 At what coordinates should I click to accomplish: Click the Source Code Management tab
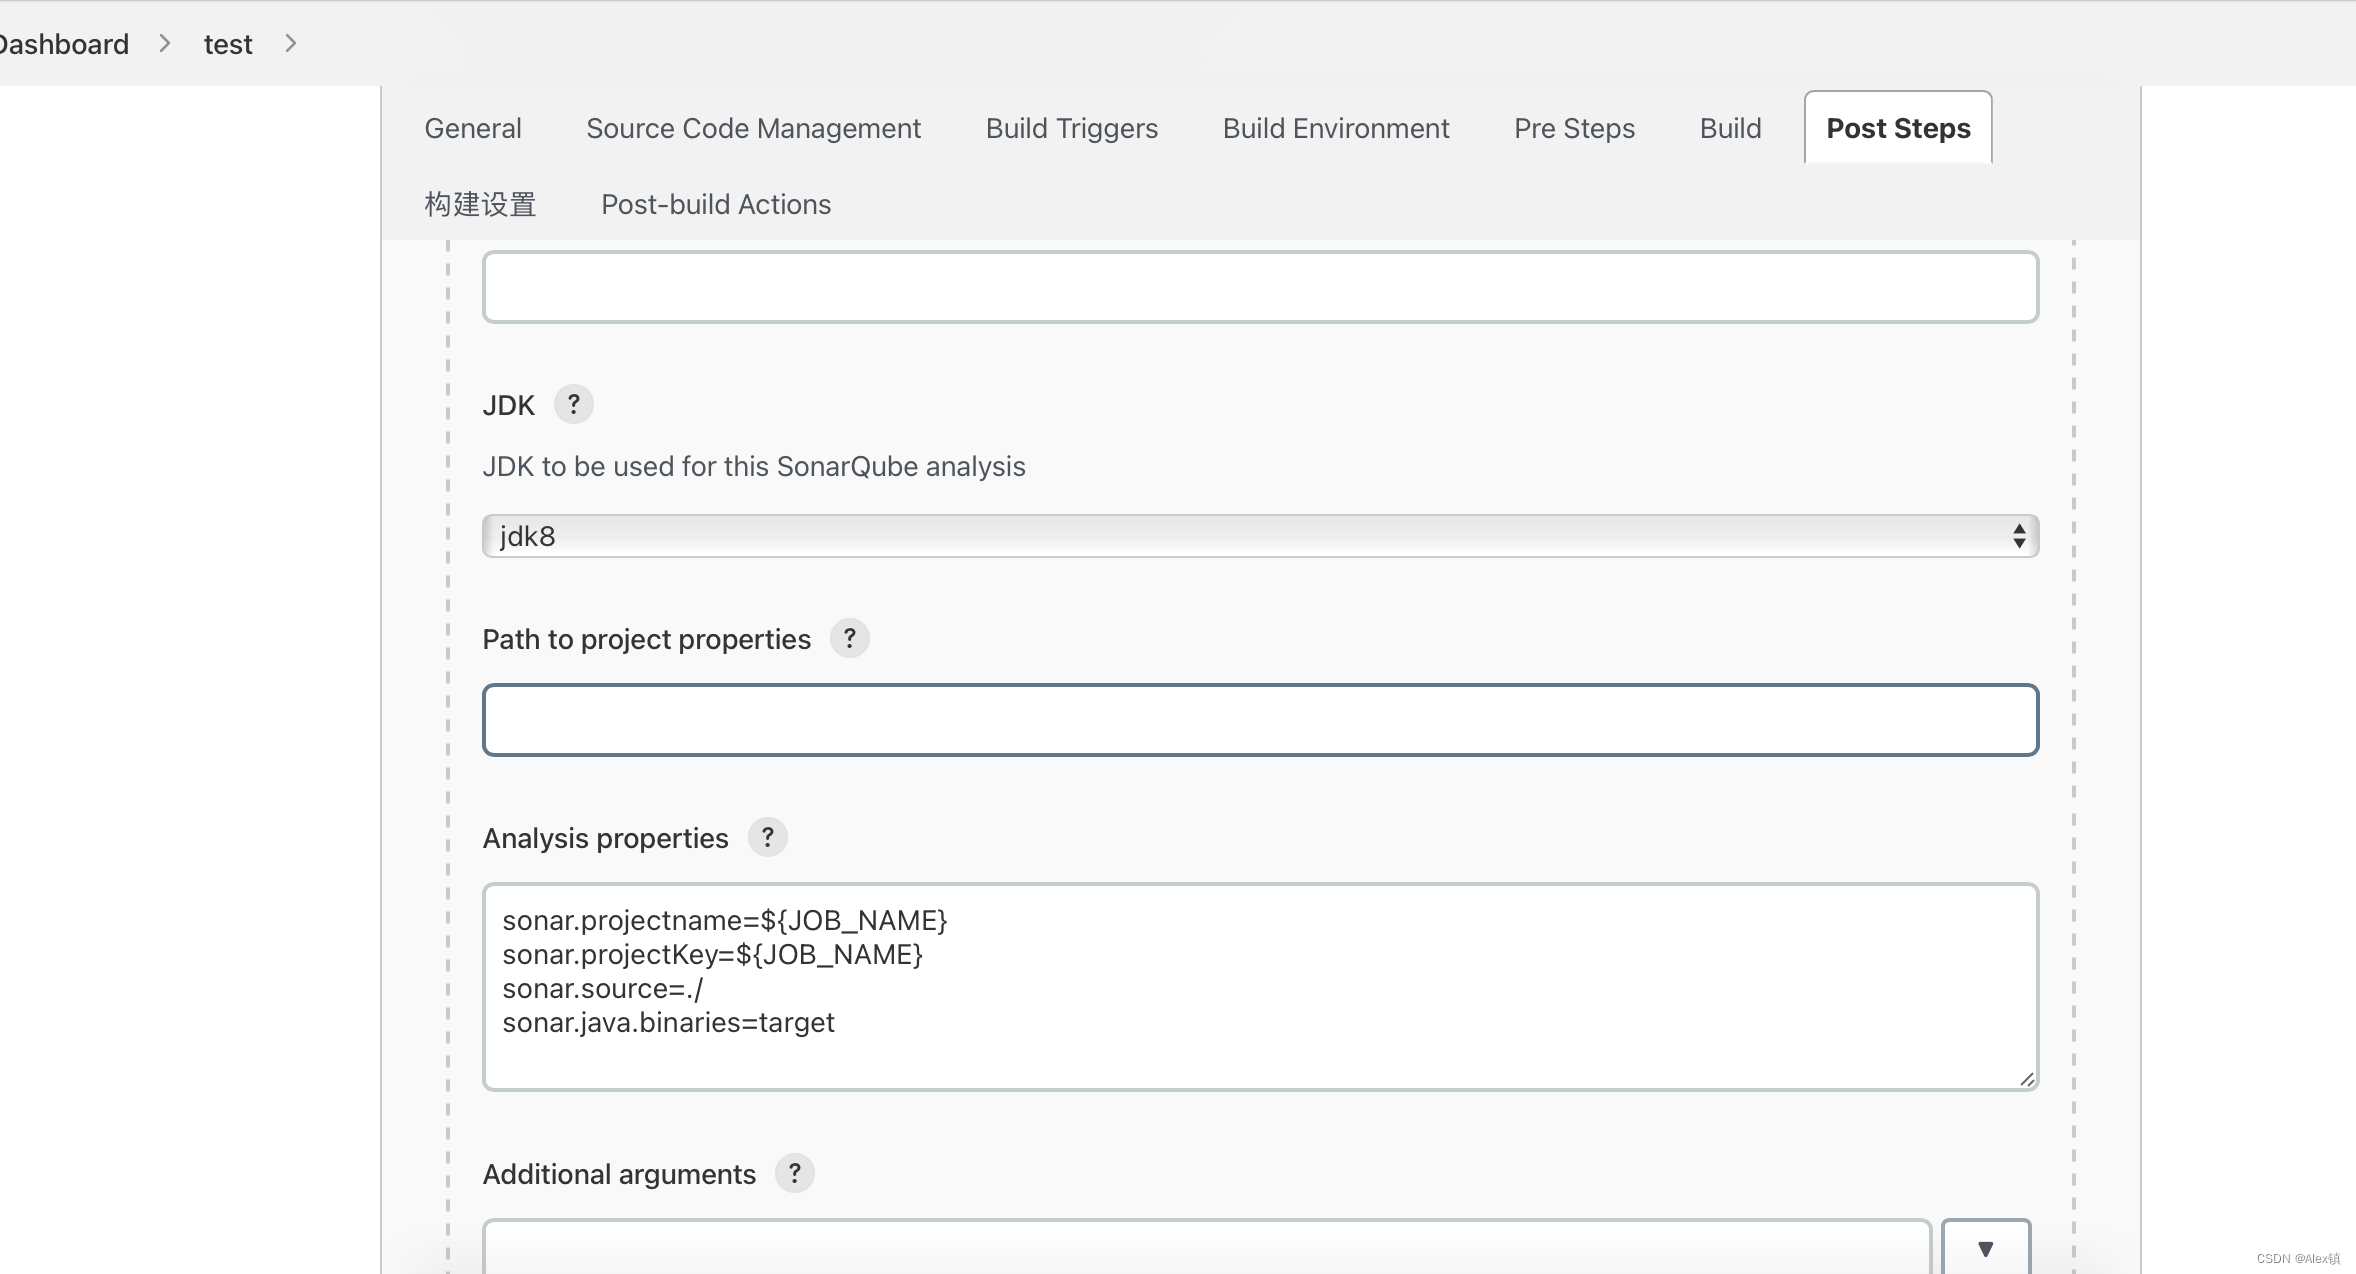(x=753, y=127)
